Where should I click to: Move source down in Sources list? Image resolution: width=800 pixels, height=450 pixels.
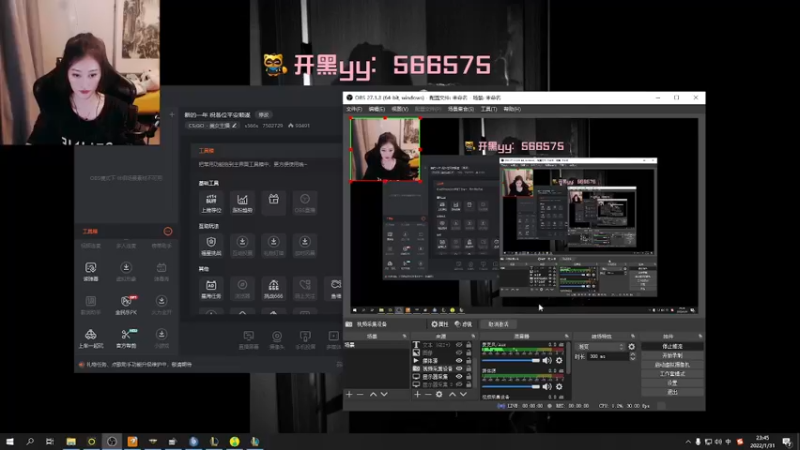(463, 394)
